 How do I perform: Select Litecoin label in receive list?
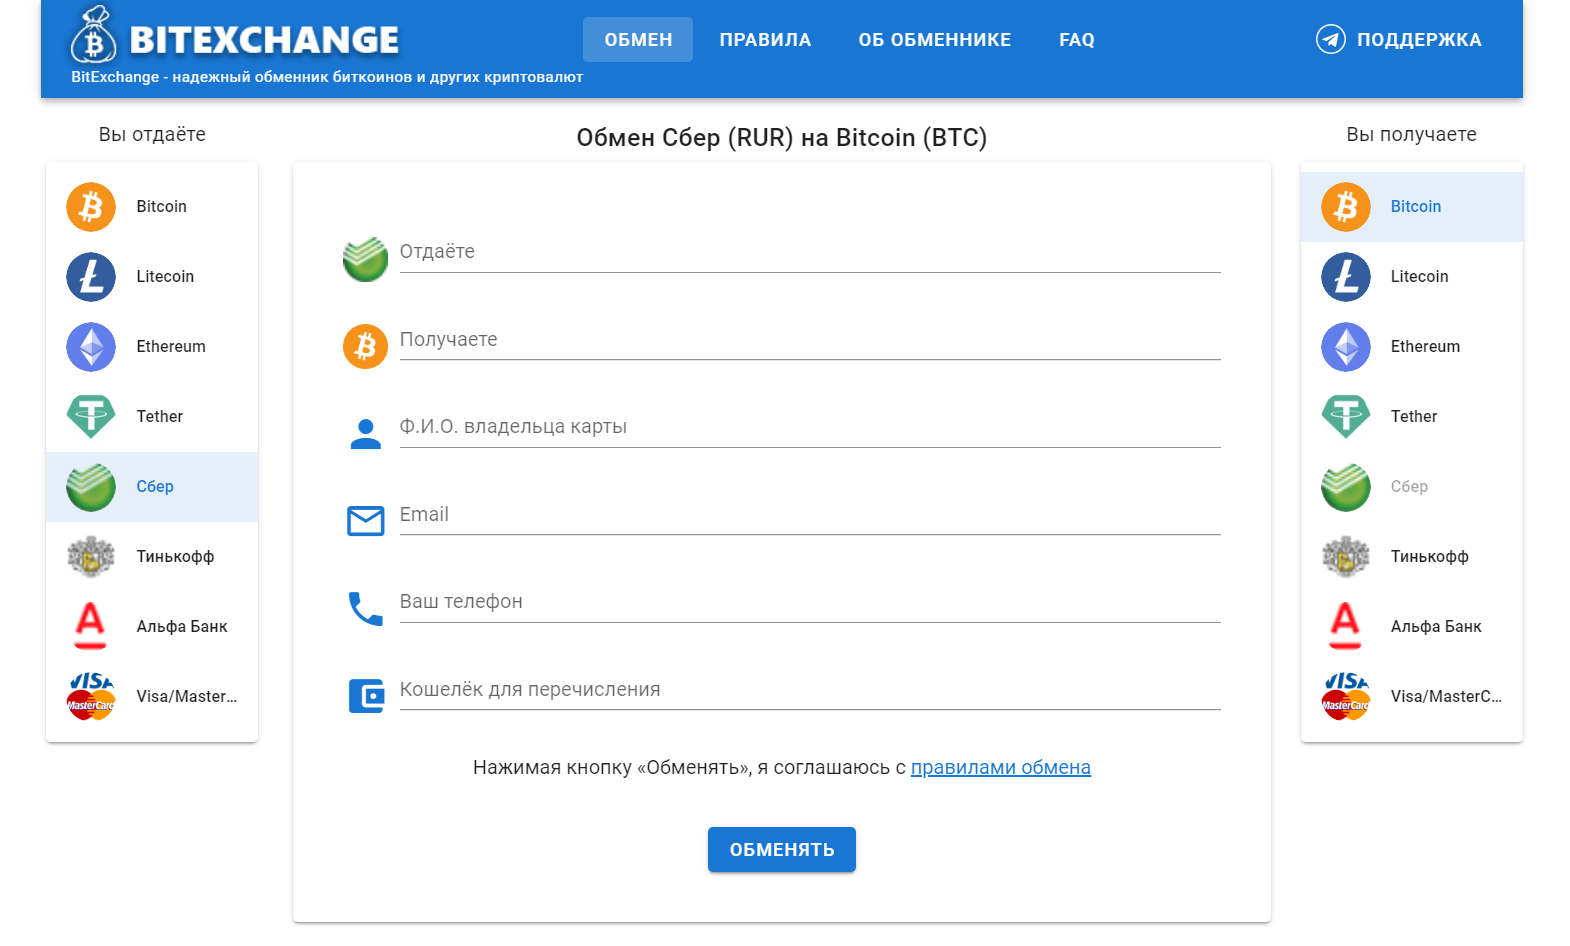pyautogui.click(x=1419, y=277)
